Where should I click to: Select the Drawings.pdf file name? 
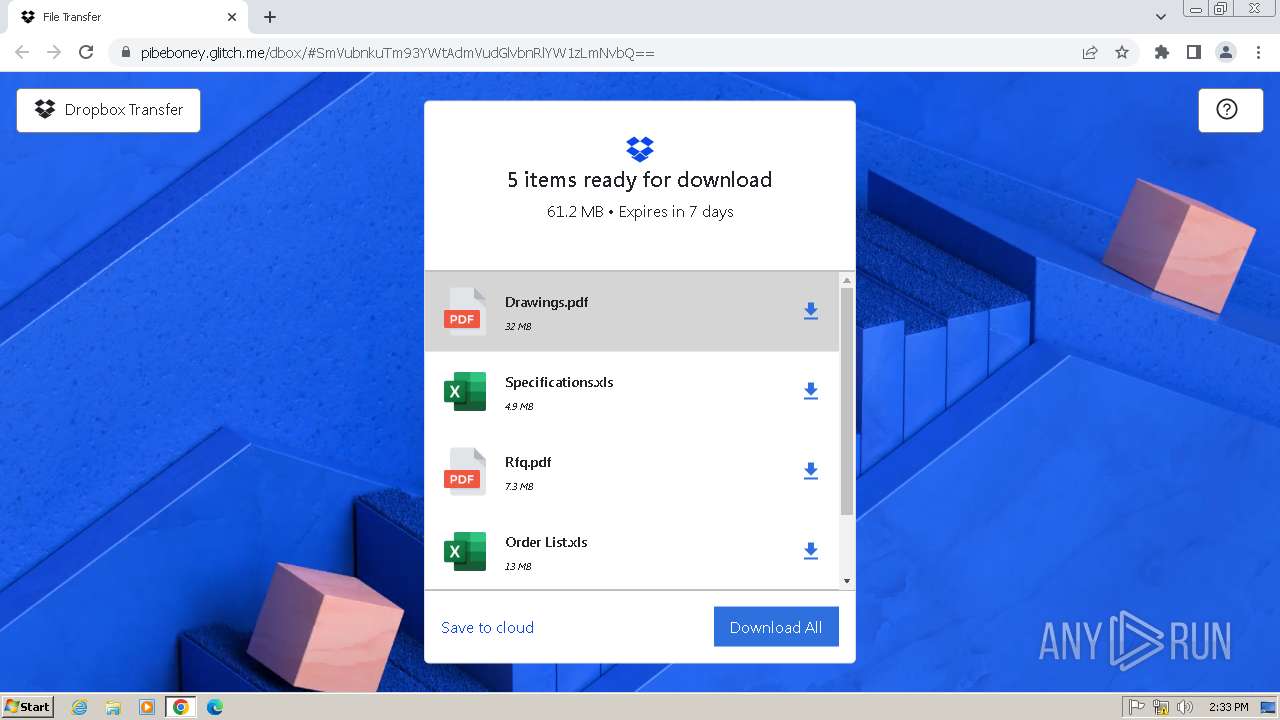click(x=546, y=302)
